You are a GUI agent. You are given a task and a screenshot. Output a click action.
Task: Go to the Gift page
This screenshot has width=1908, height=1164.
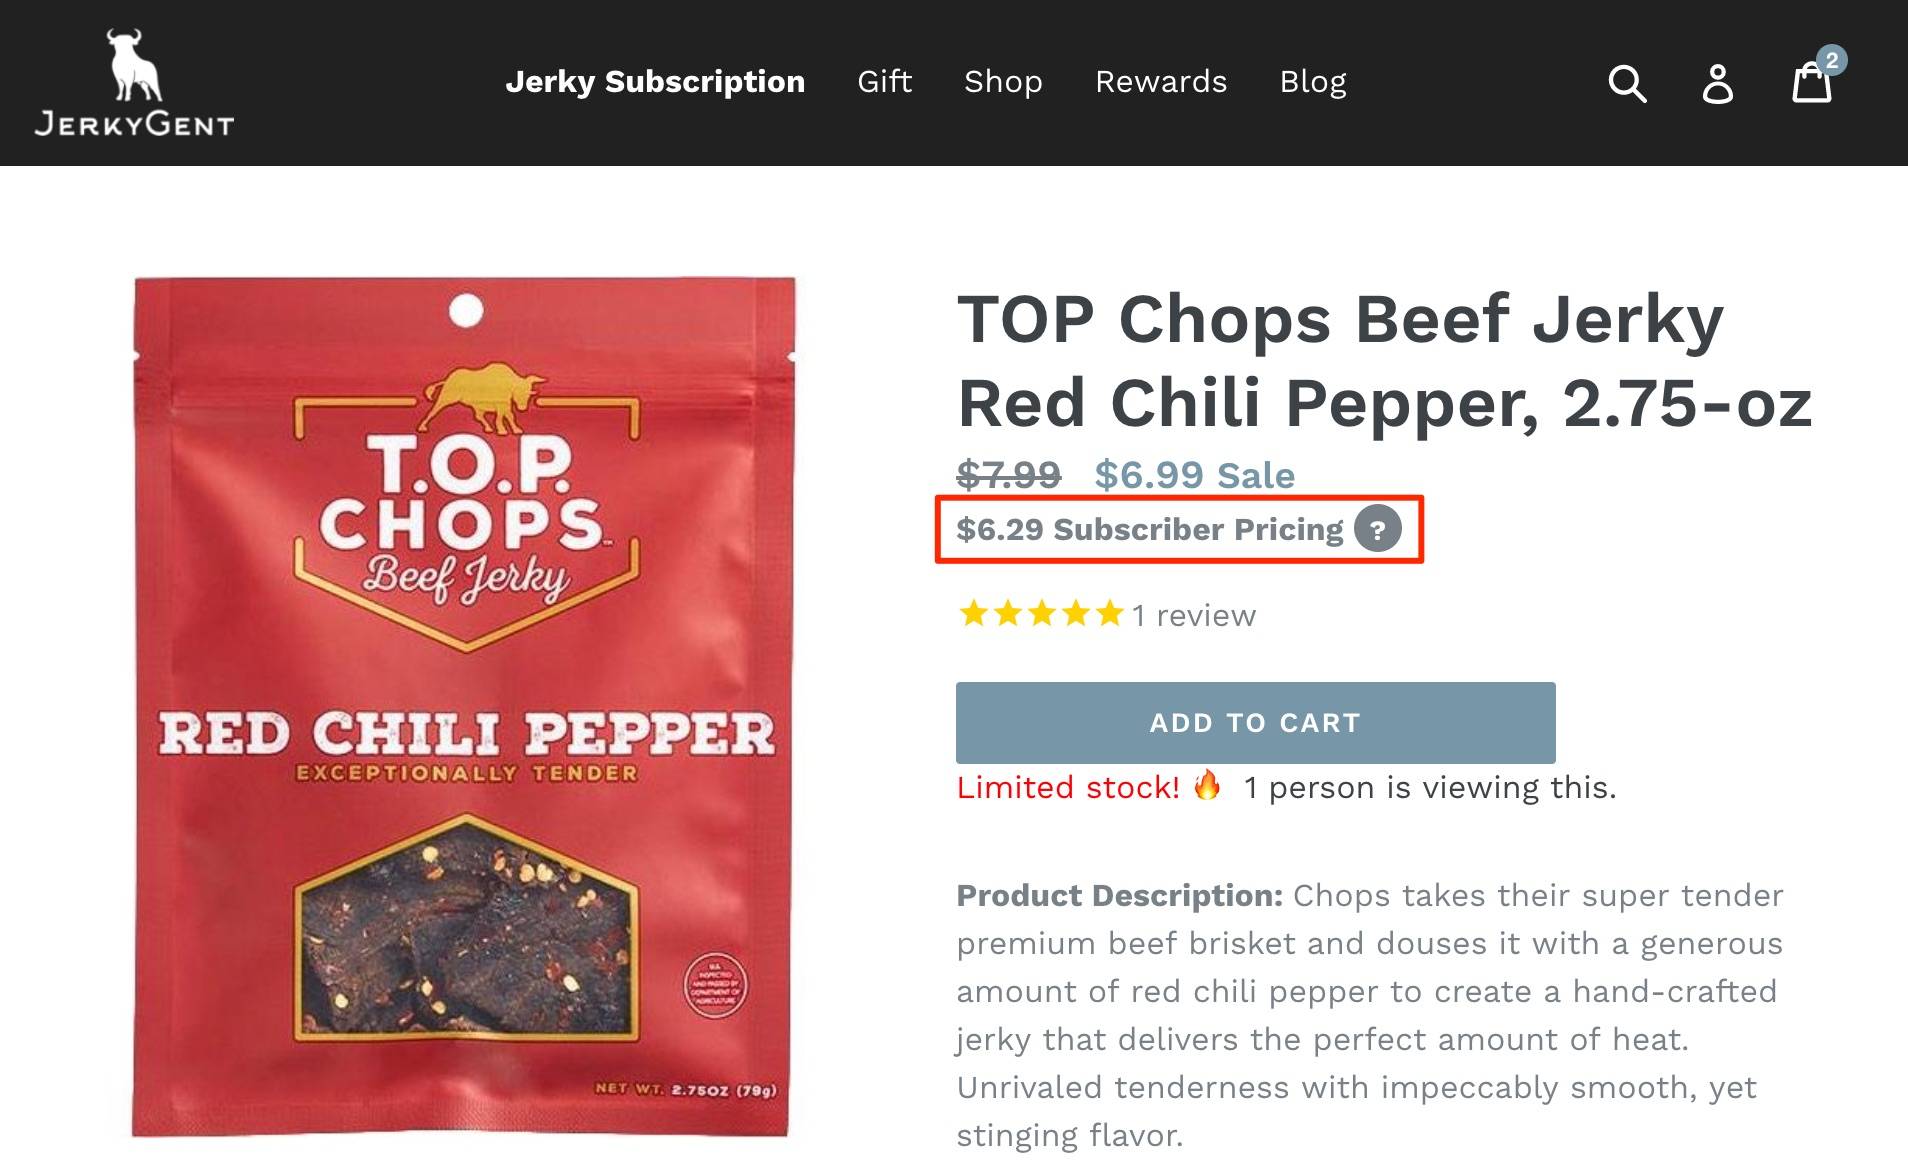click(x=884, y=82)
